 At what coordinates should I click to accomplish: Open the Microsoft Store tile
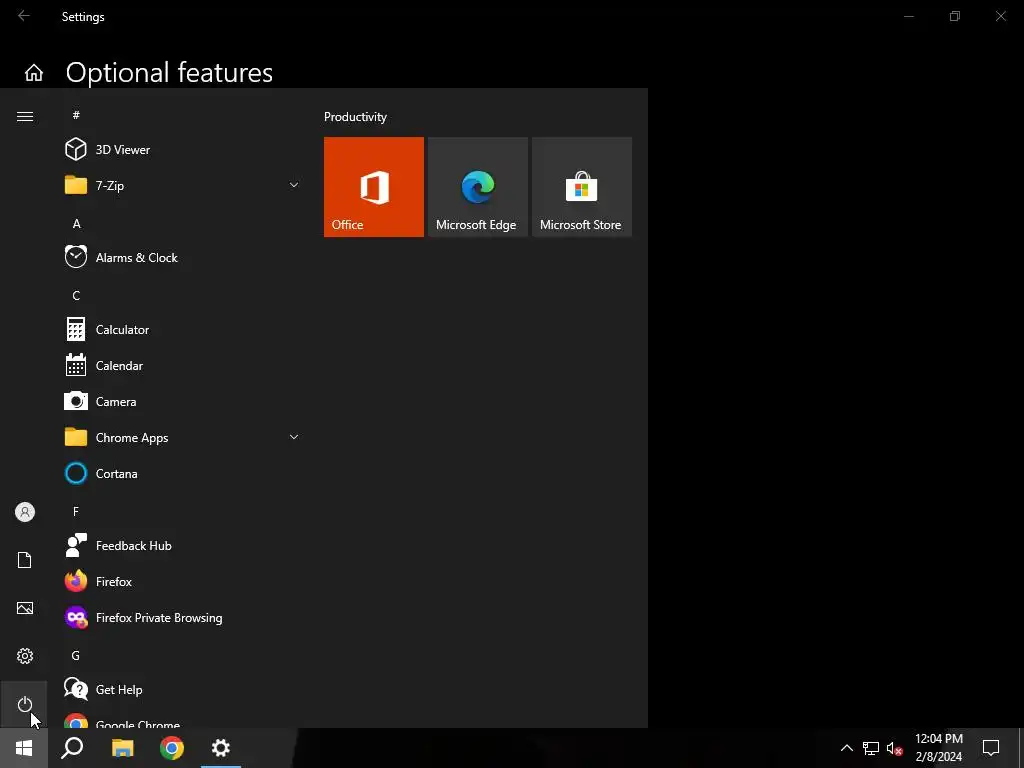click(582, 187)
